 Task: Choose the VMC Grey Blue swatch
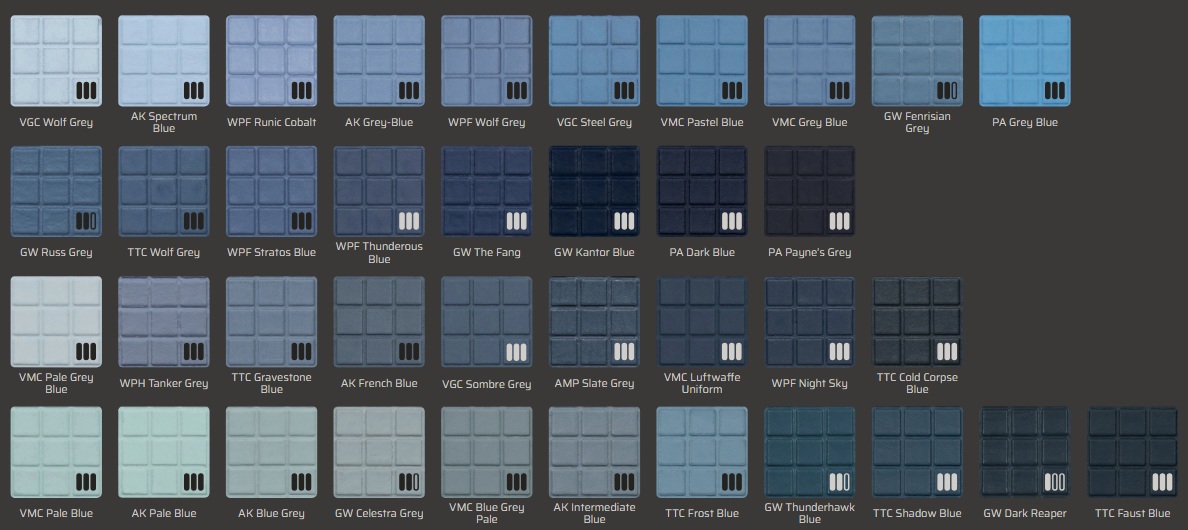[809, 61]
